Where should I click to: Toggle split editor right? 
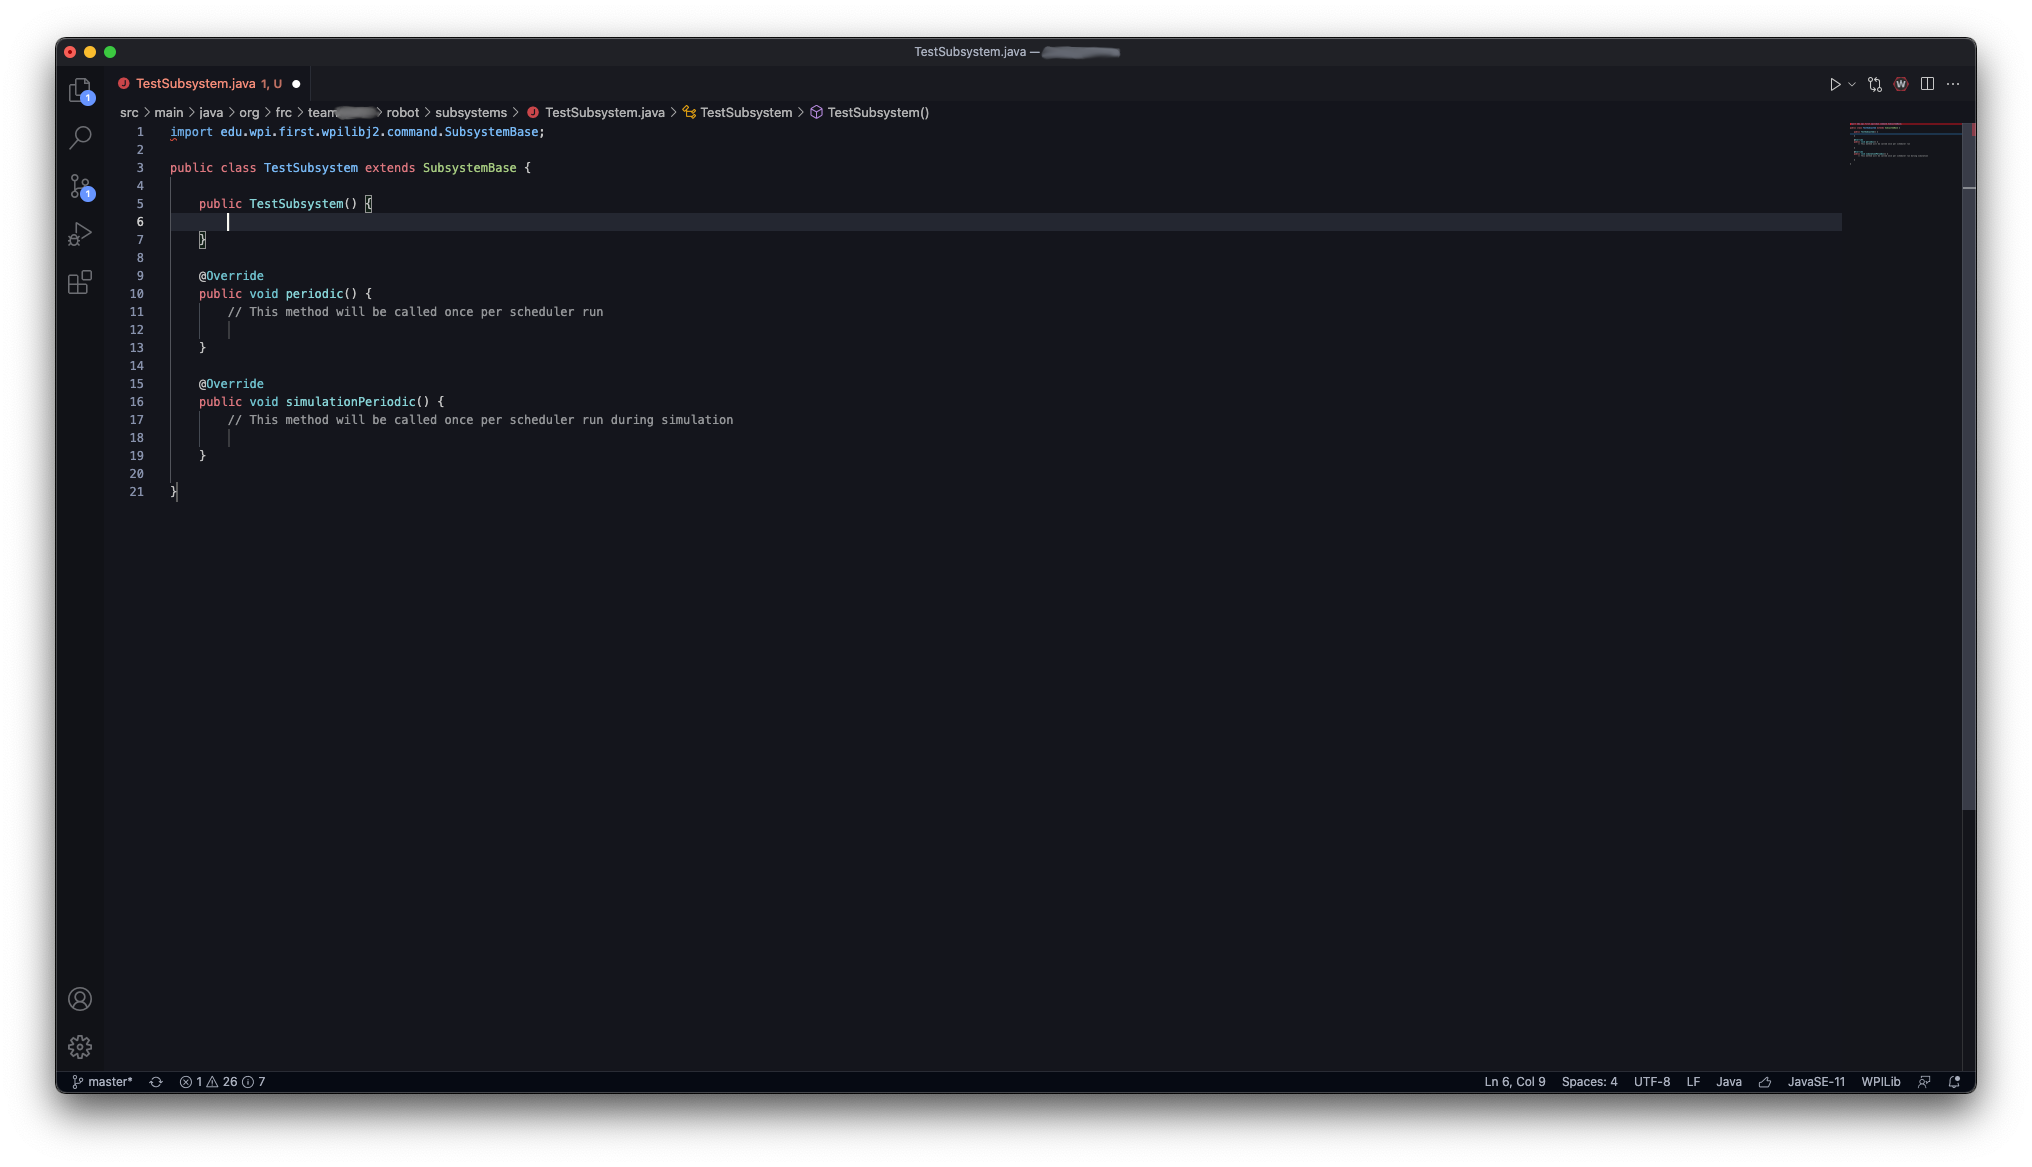1927,84
